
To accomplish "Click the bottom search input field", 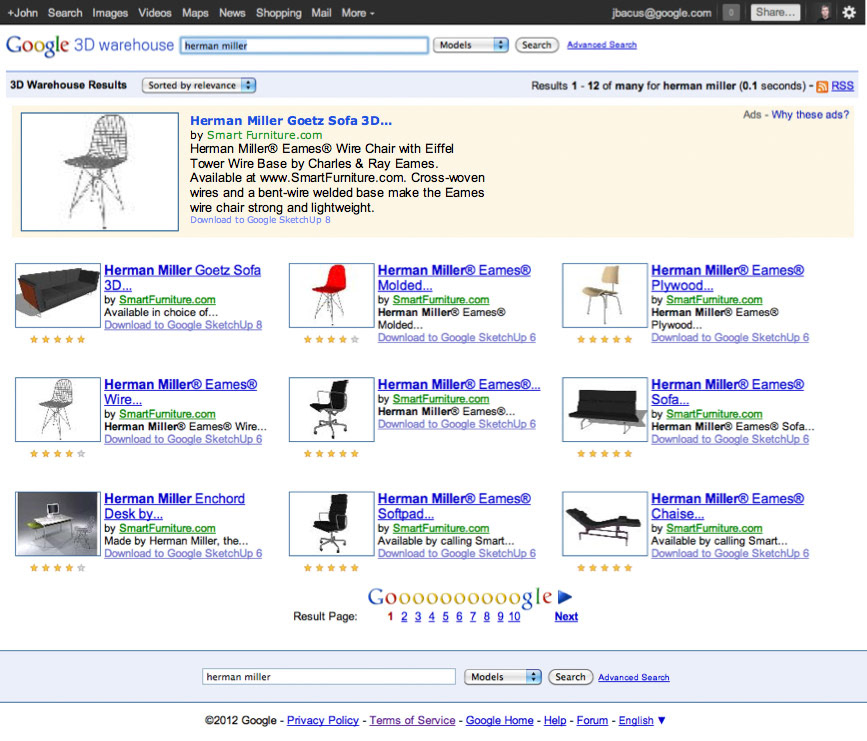I will [x=328, y=677].
